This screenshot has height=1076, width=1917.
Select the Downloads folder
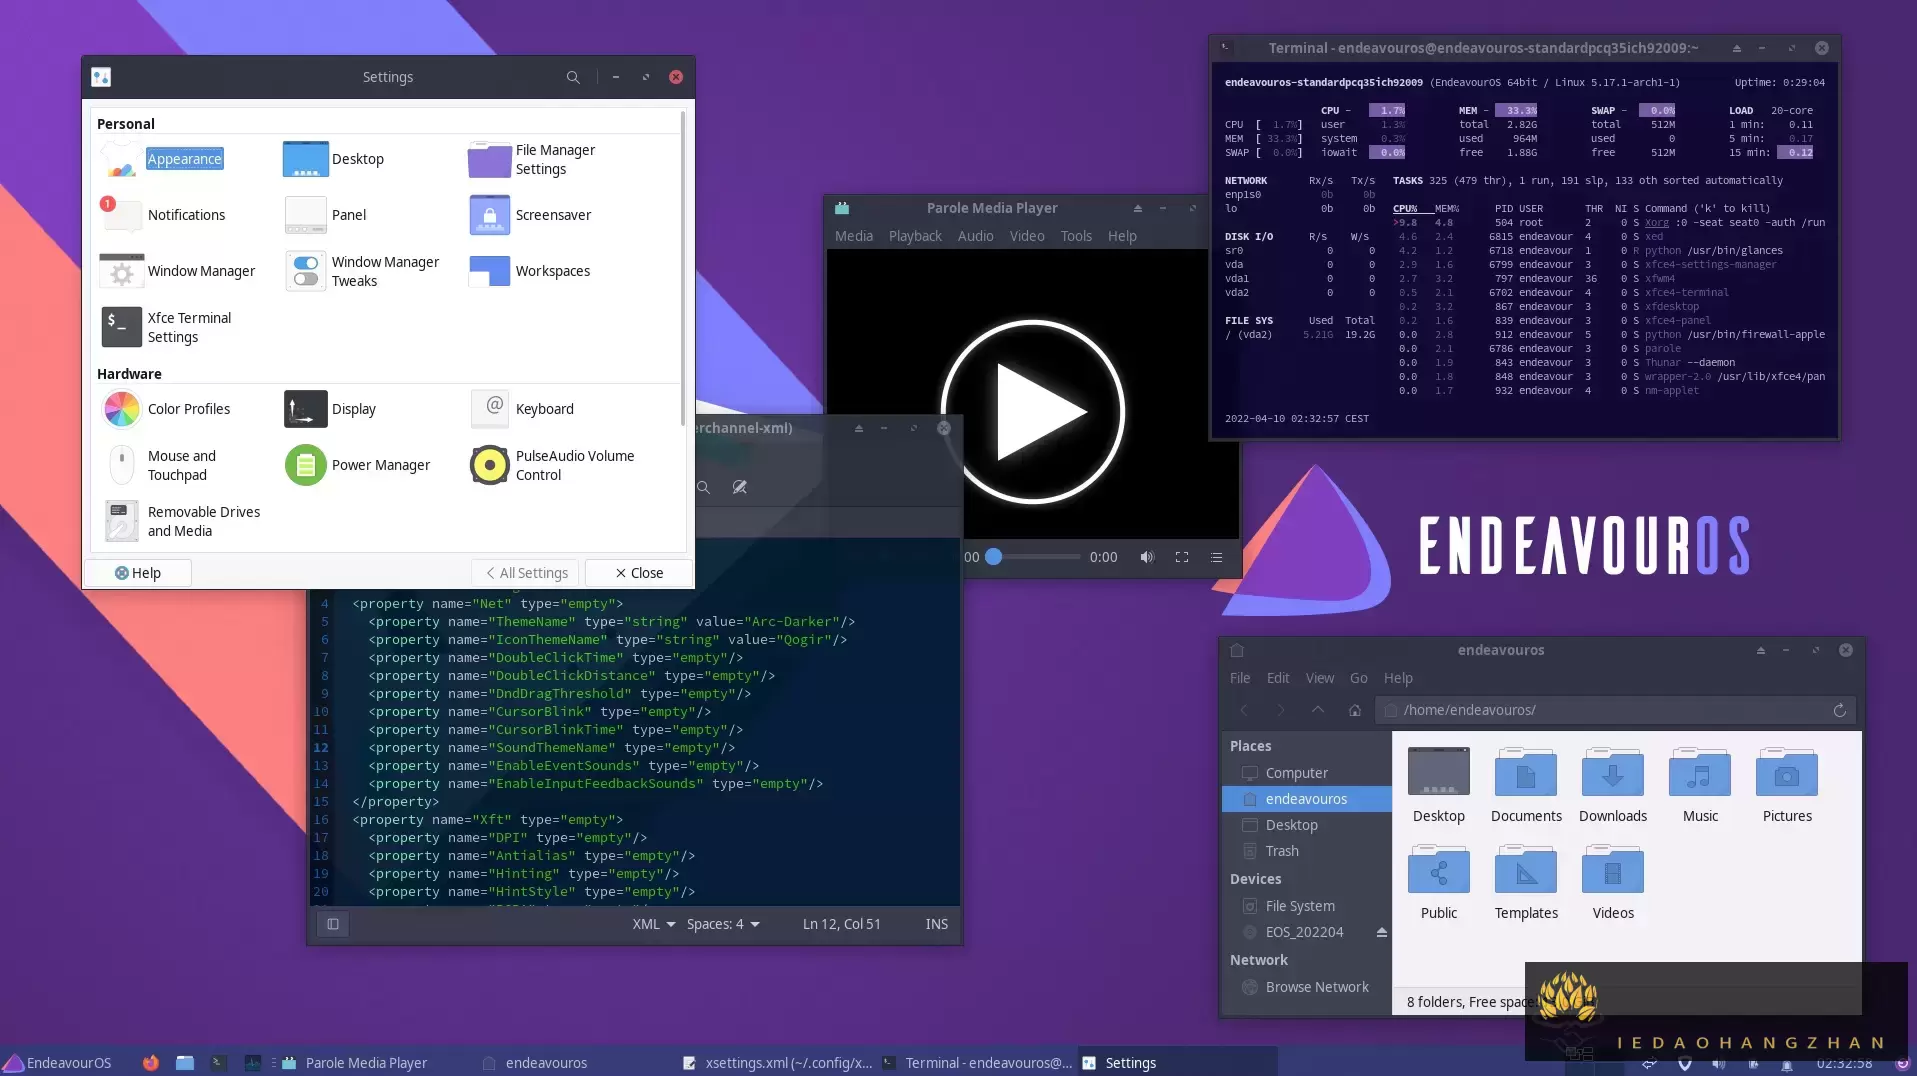(1613, 785)
